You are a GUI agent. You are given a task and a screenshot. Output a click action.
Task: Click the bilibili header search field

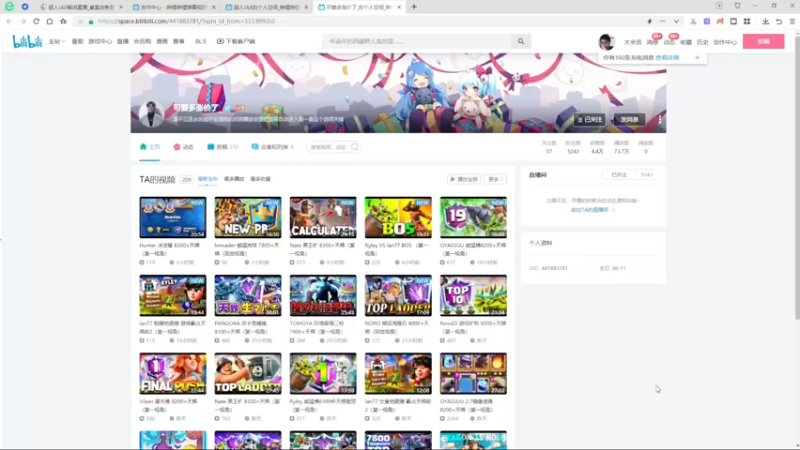coord(417,41)
